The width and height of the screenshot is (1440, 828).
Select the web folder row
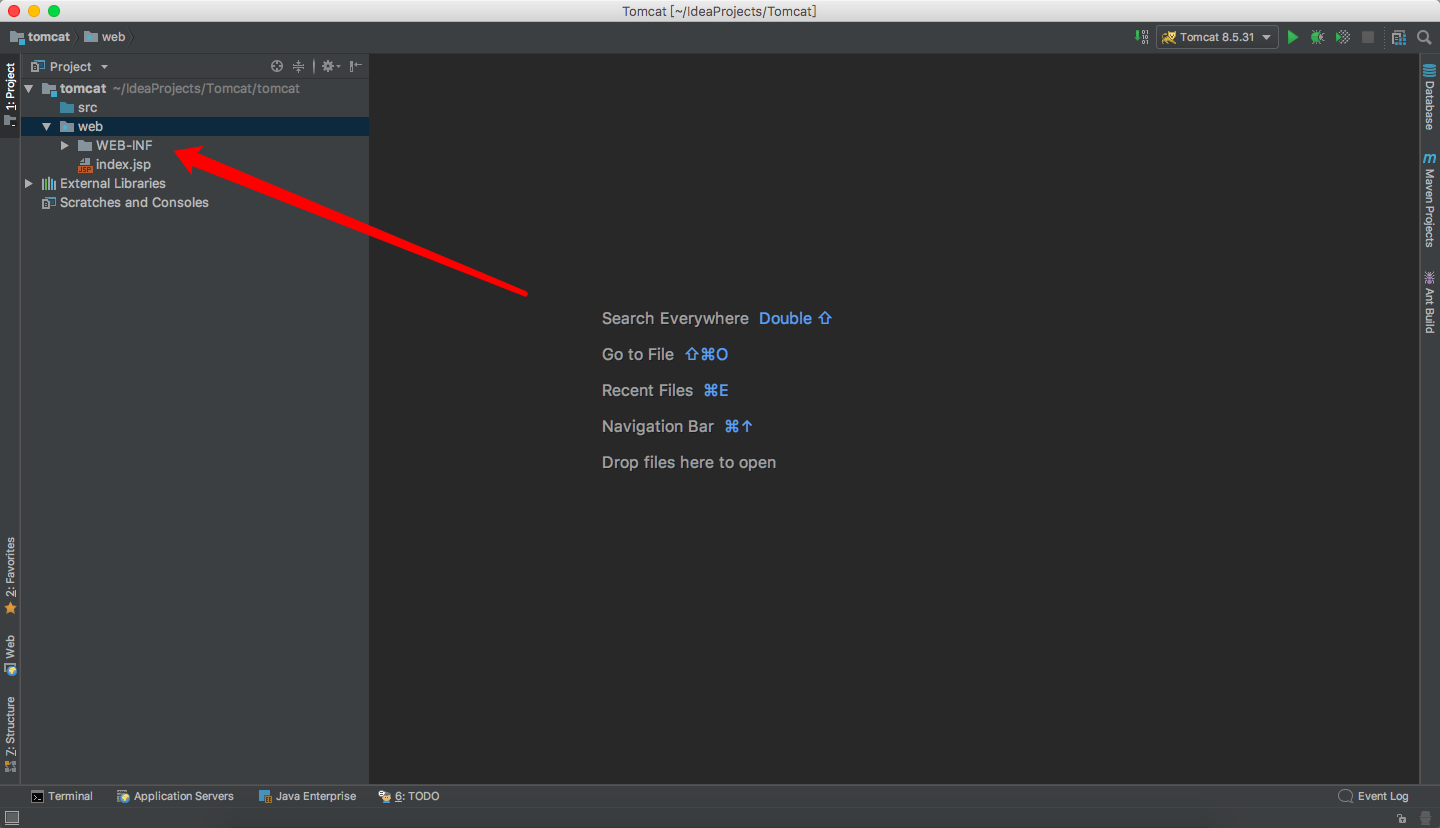(x=195, y=126)
